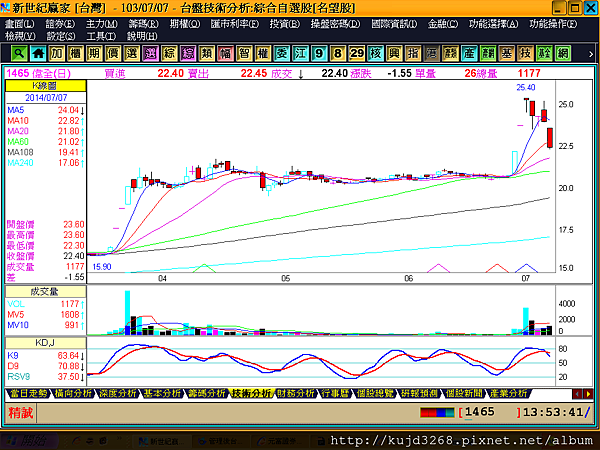Switch to the 個股總覽 tab
The height and width of the screenshot is (450, 600).
(x=375, y=393)
